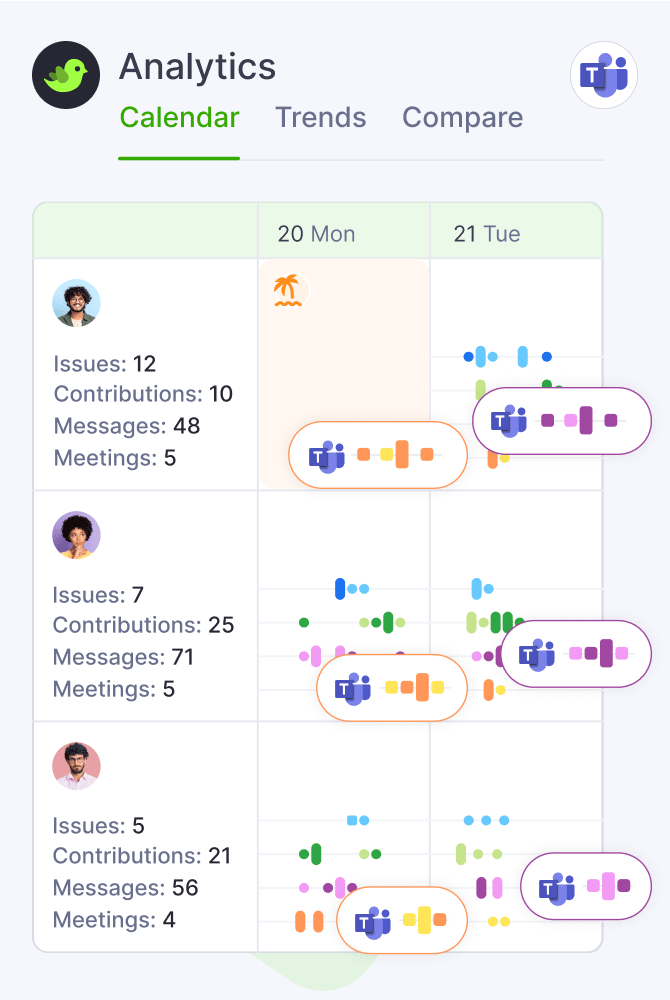
Task: Click Teams icon in third row's purple badge
Action: 557,886
